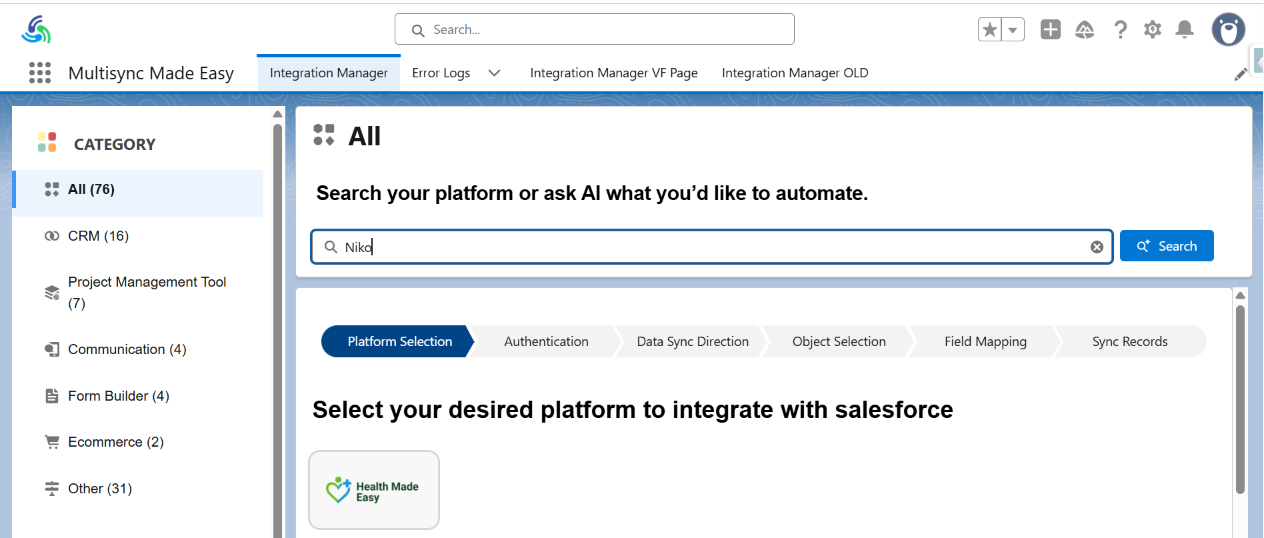Open the Favorites star icon
Image resolution: width=1264 pixels, height=538 pixels.
[x=990, y=30]
